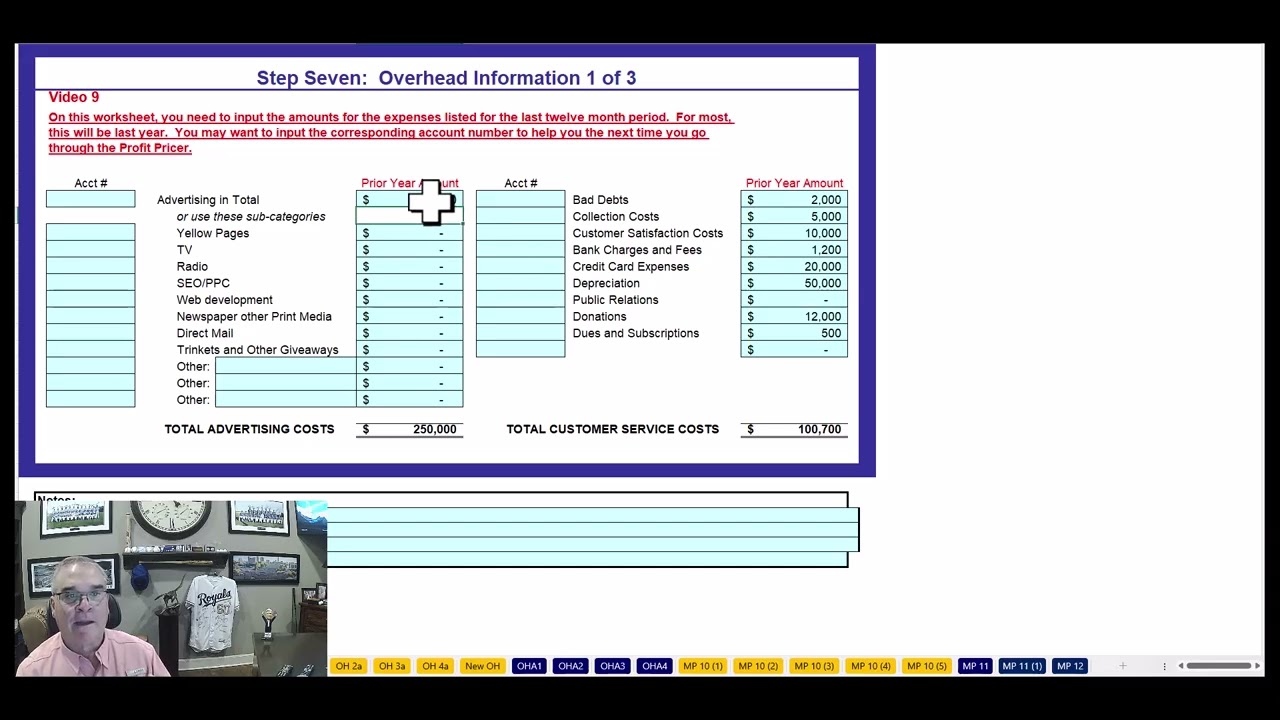Select the OHA1 sheet tab

tap(529, 666)
